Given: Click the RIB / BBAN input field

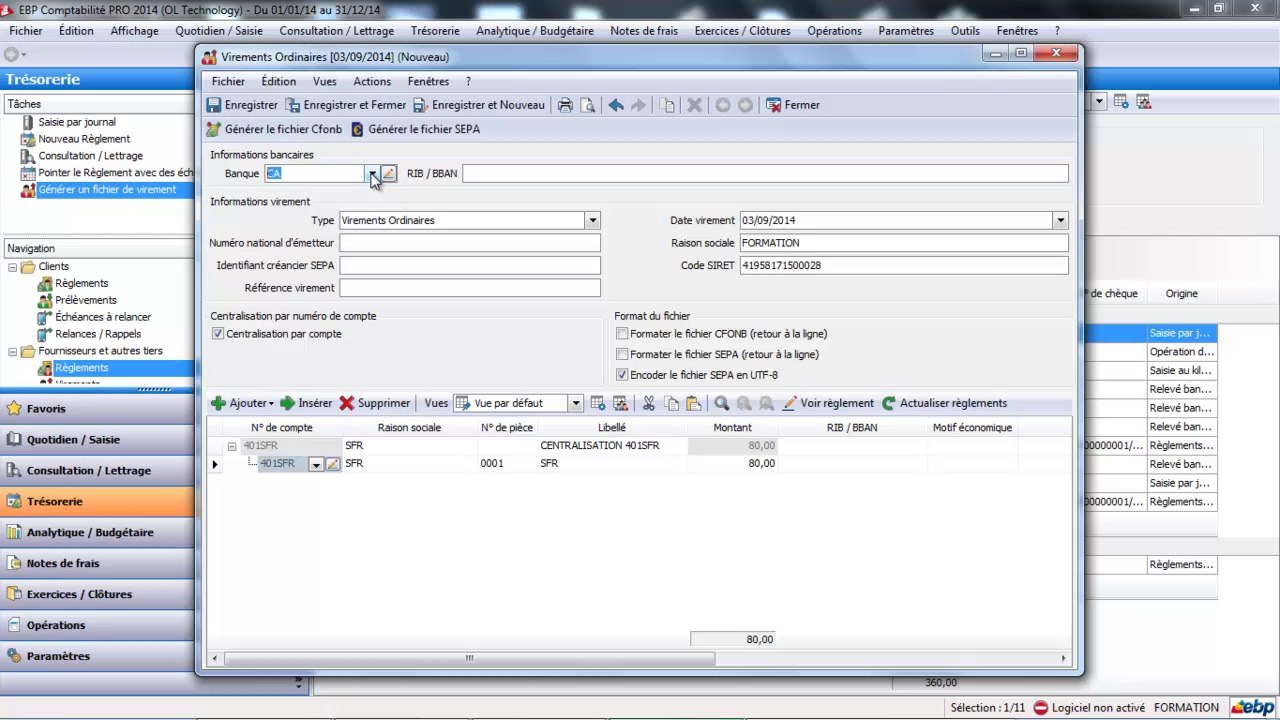Looking at the screenshot, I should pyautogui.click(x=765, y=173).
